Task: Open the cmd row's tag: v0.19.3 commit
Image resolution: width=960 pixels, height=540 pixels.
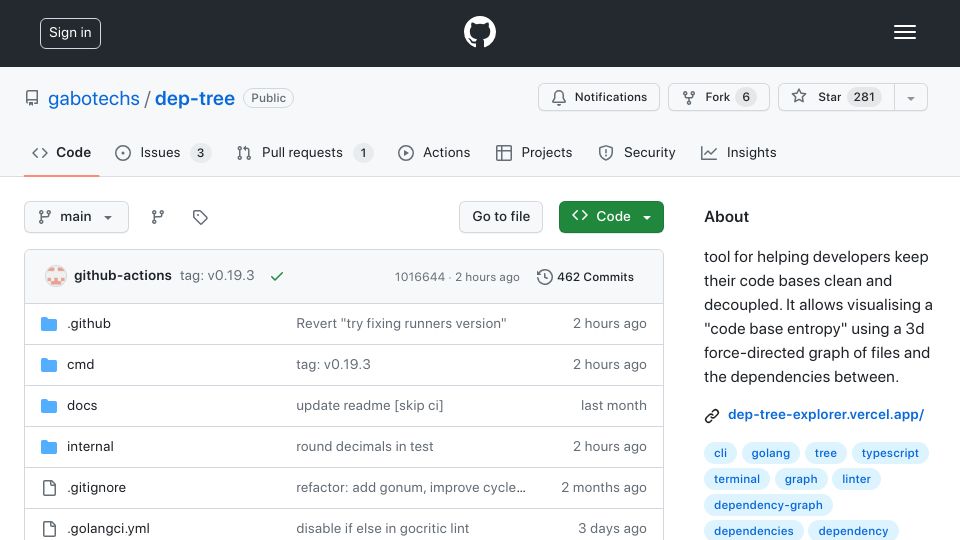Action: point(333,364)
